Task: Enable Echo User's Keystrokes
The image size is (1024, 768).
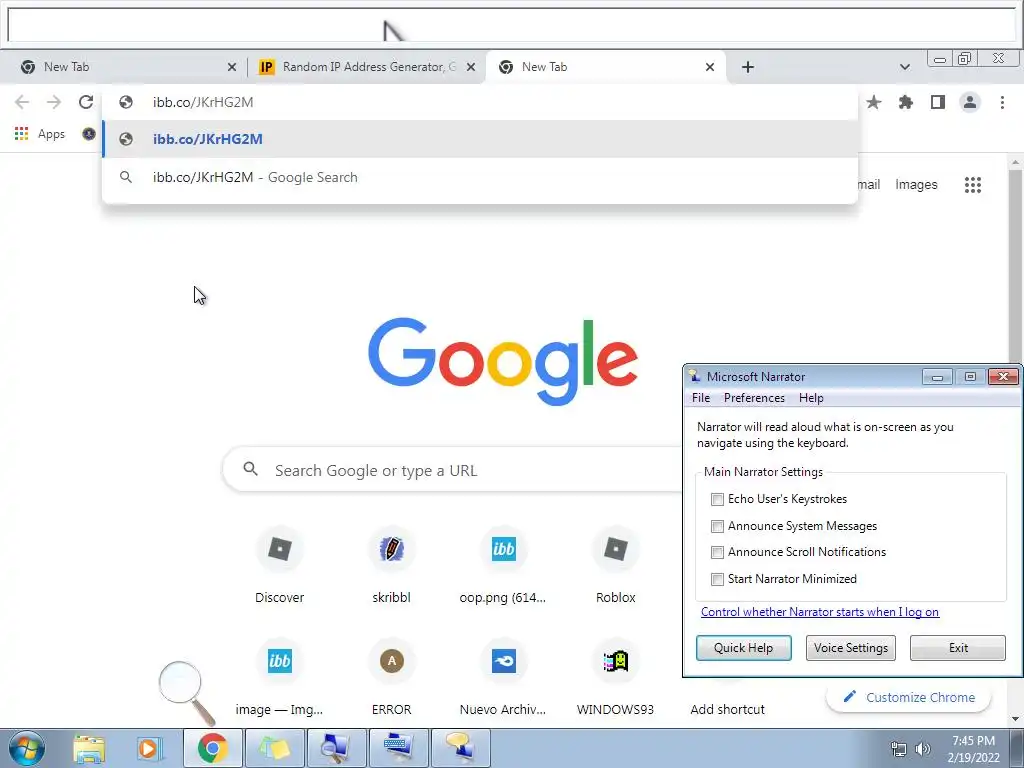Action: [x=717, y=500]
